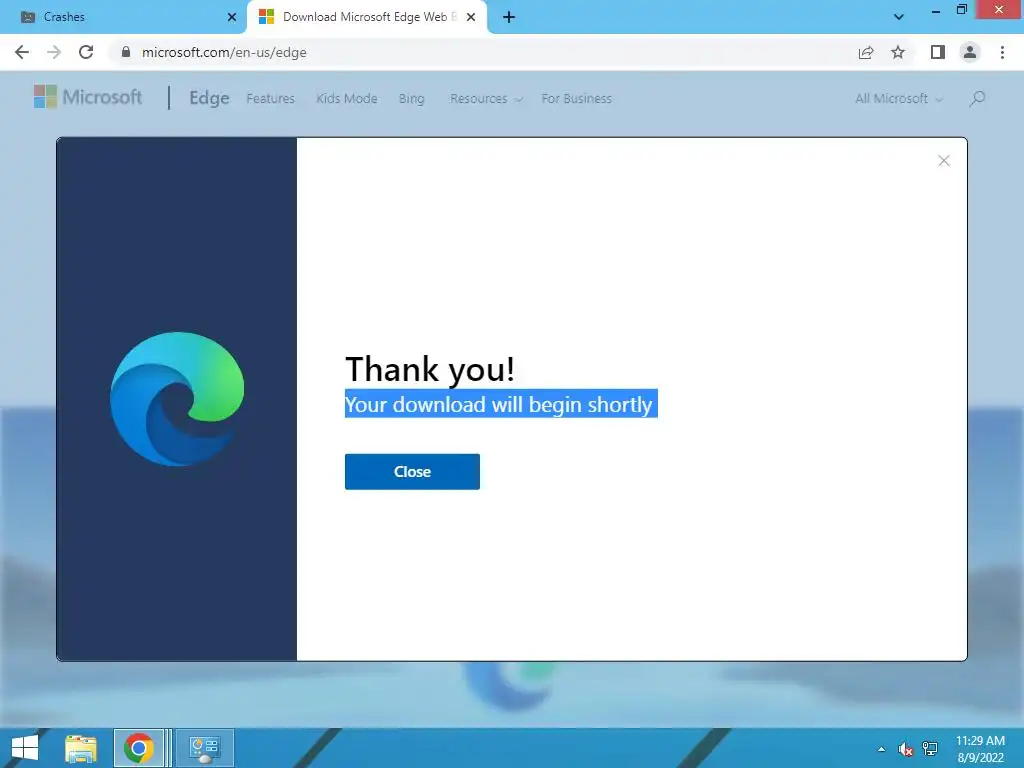Open the network tray icon

(x=930, y=749)
